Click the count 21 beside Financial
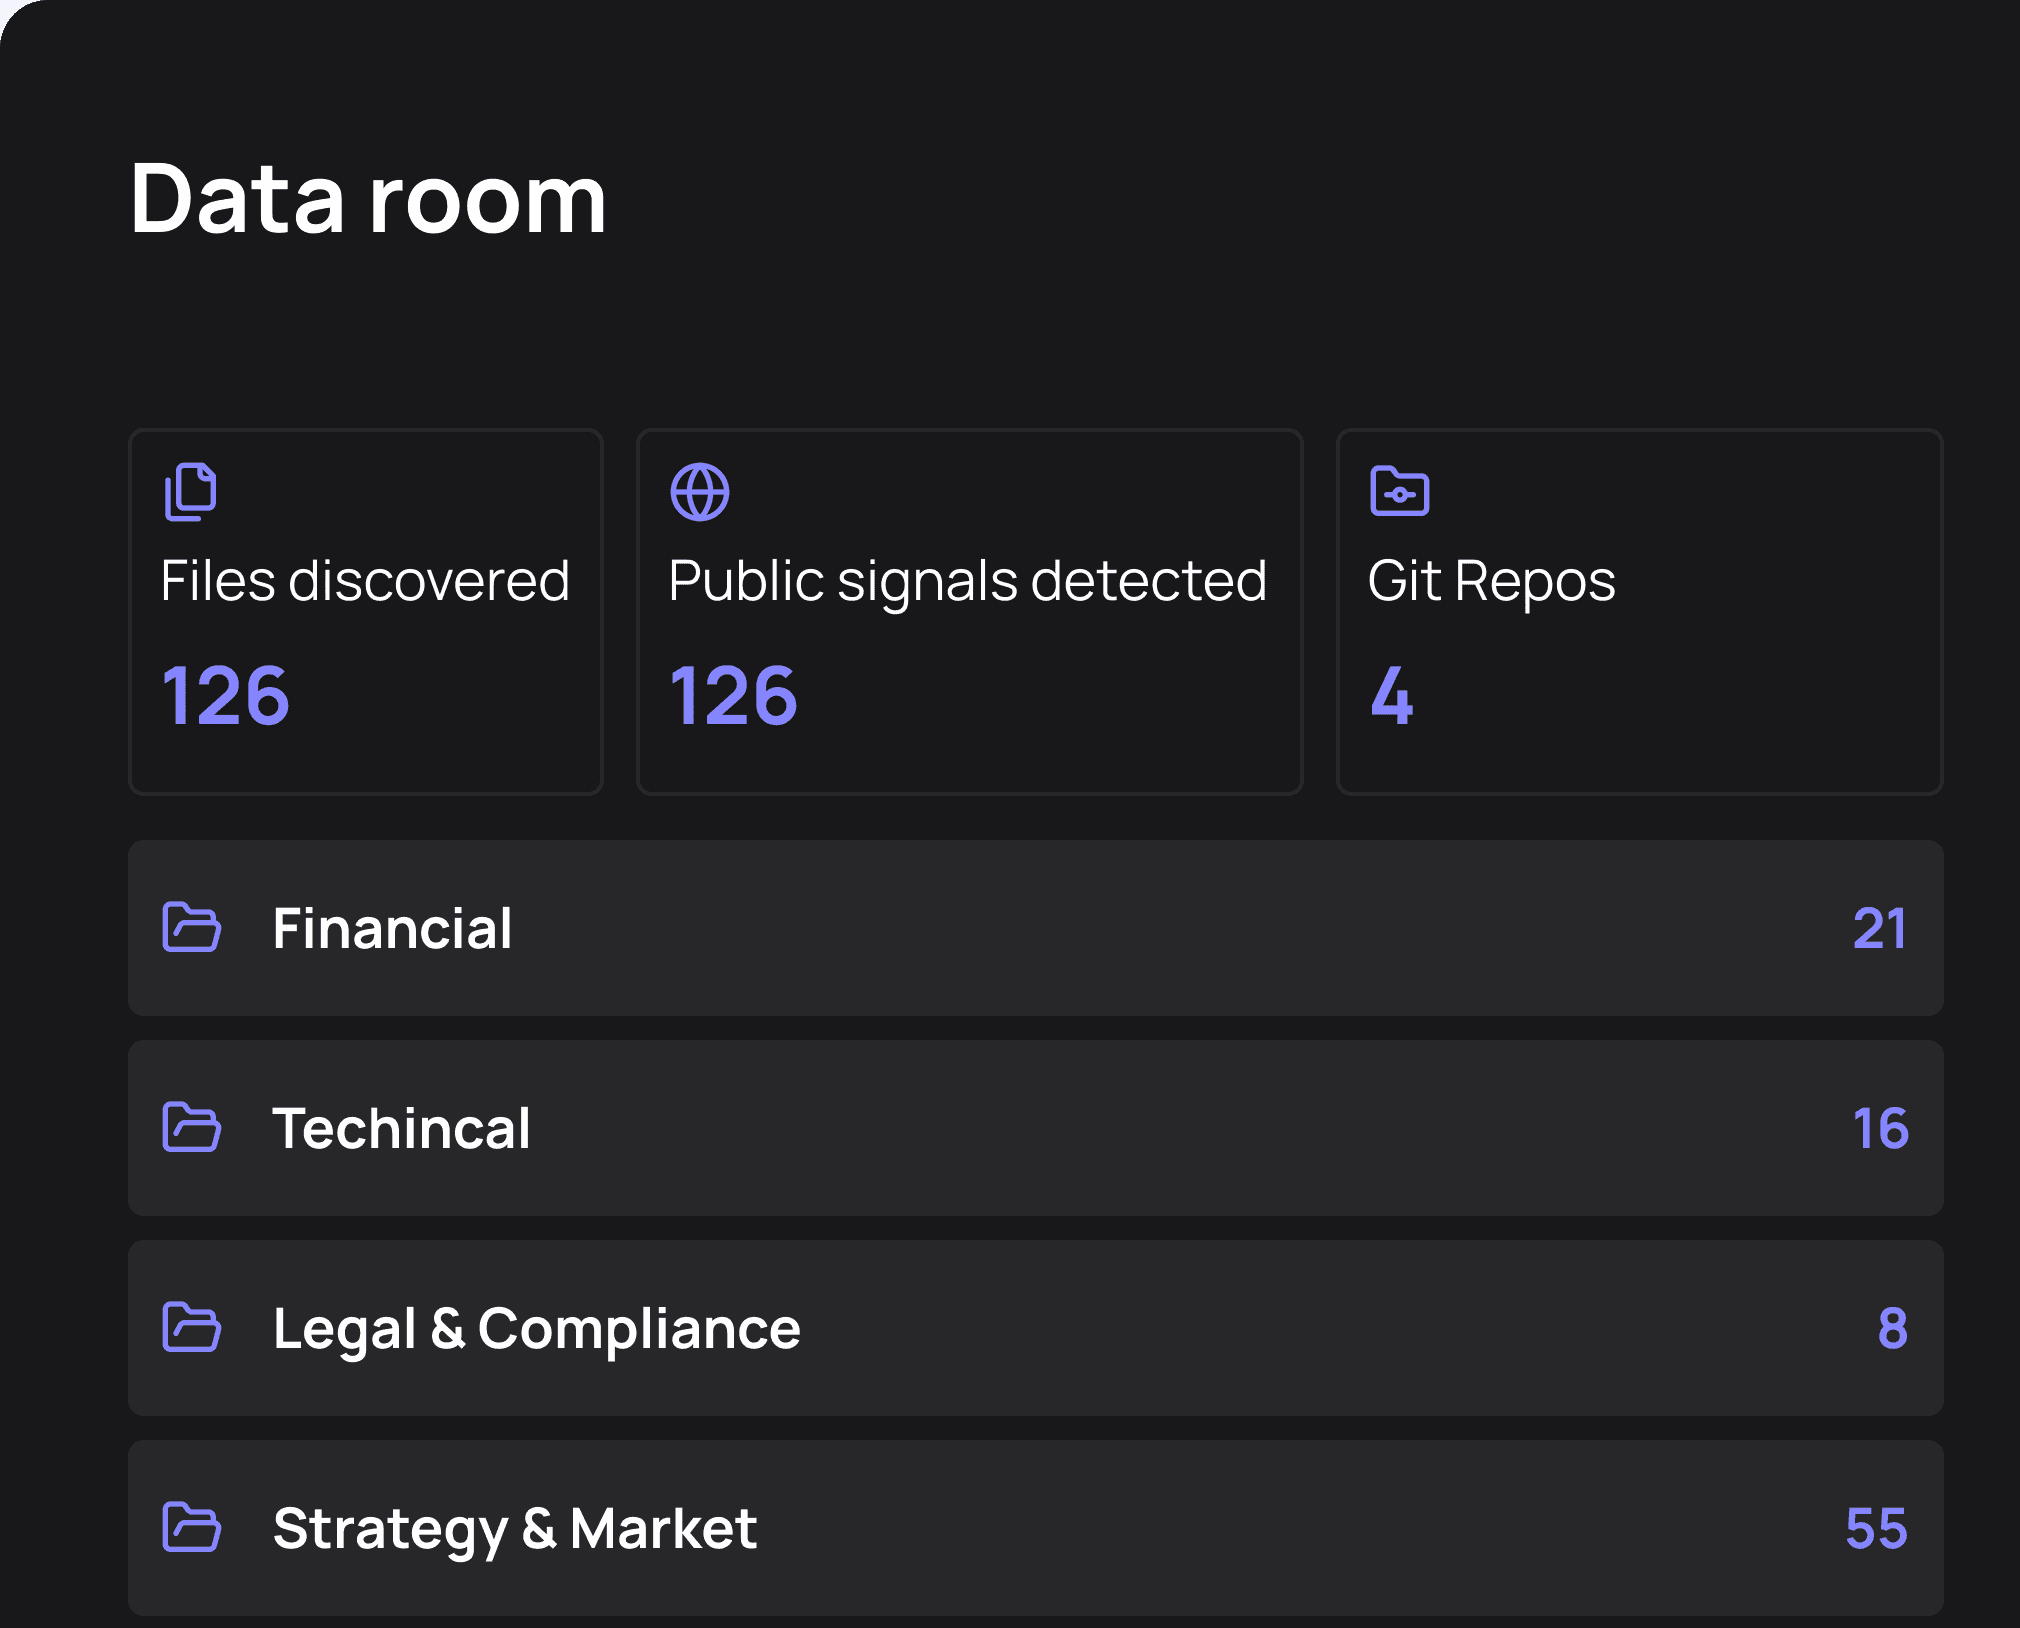 tap(1880, 929)
